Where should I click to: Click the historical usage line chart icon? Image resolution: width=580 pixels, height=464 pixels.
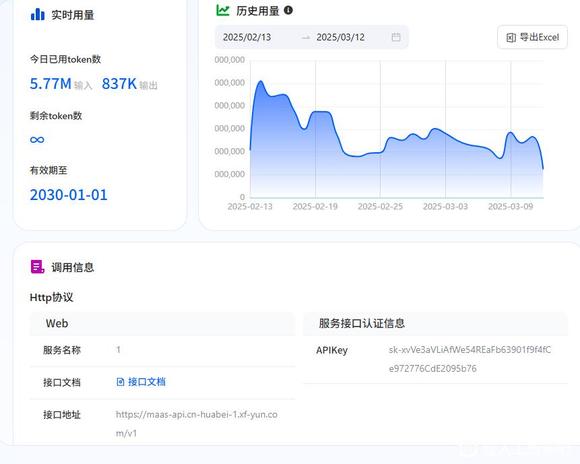tap(223, 10)
